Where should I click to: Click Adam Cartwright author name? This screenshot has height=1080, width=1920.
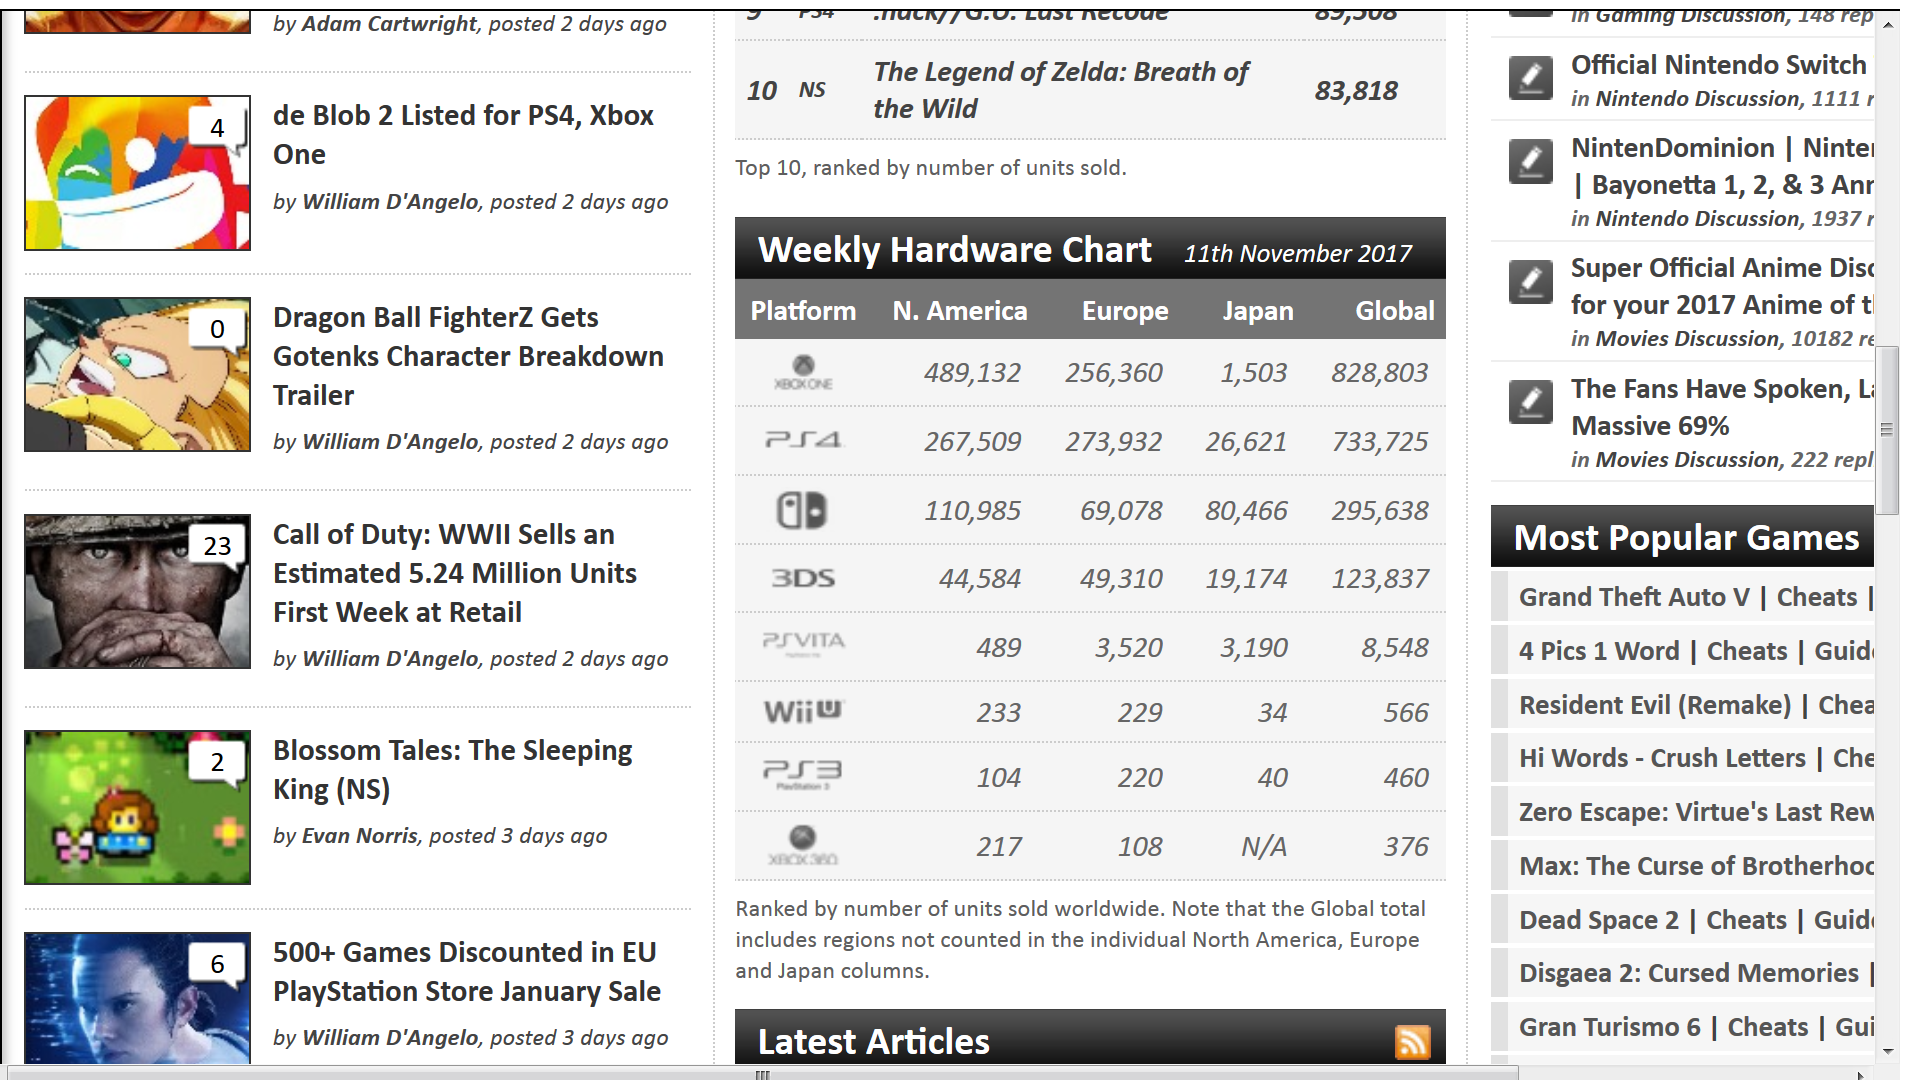pos(390,24)
